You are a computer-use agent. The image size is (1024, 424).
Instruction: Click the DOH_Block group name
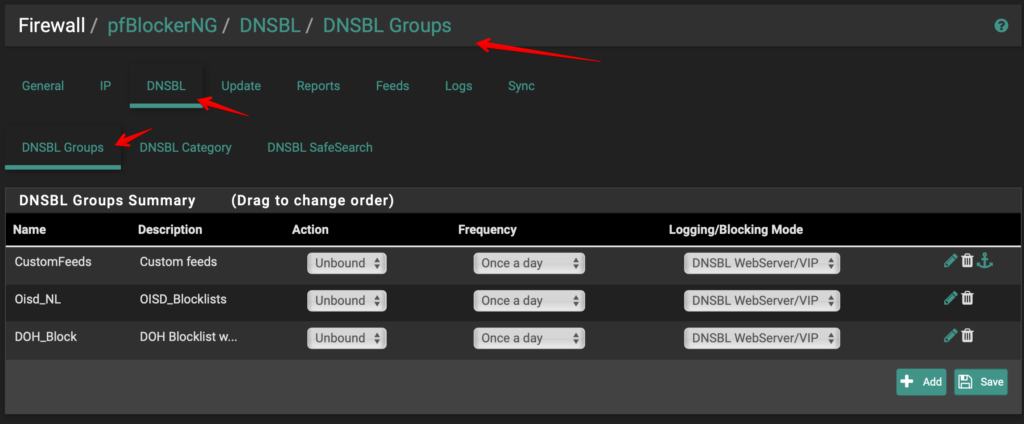click(x=46, y=336)
